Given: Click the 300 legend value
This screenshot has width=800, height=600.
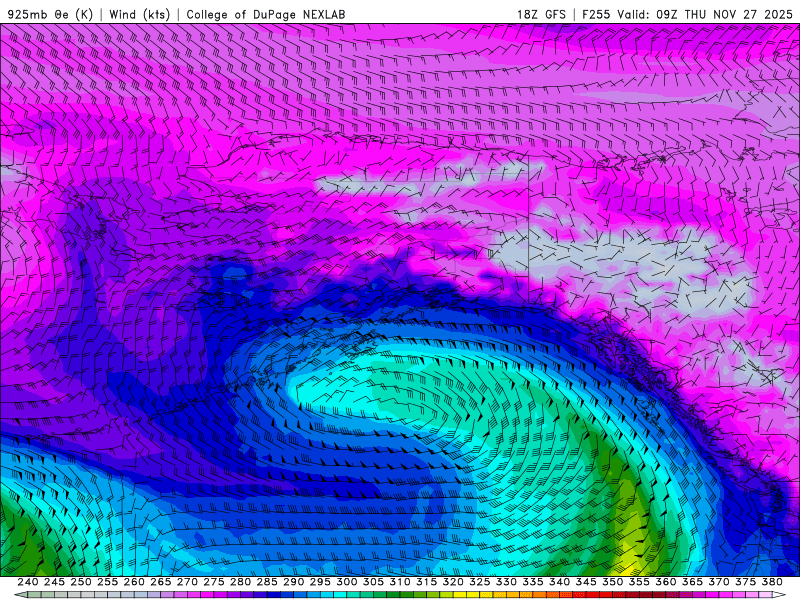Looking at the screenshot, I should [346, 582].
